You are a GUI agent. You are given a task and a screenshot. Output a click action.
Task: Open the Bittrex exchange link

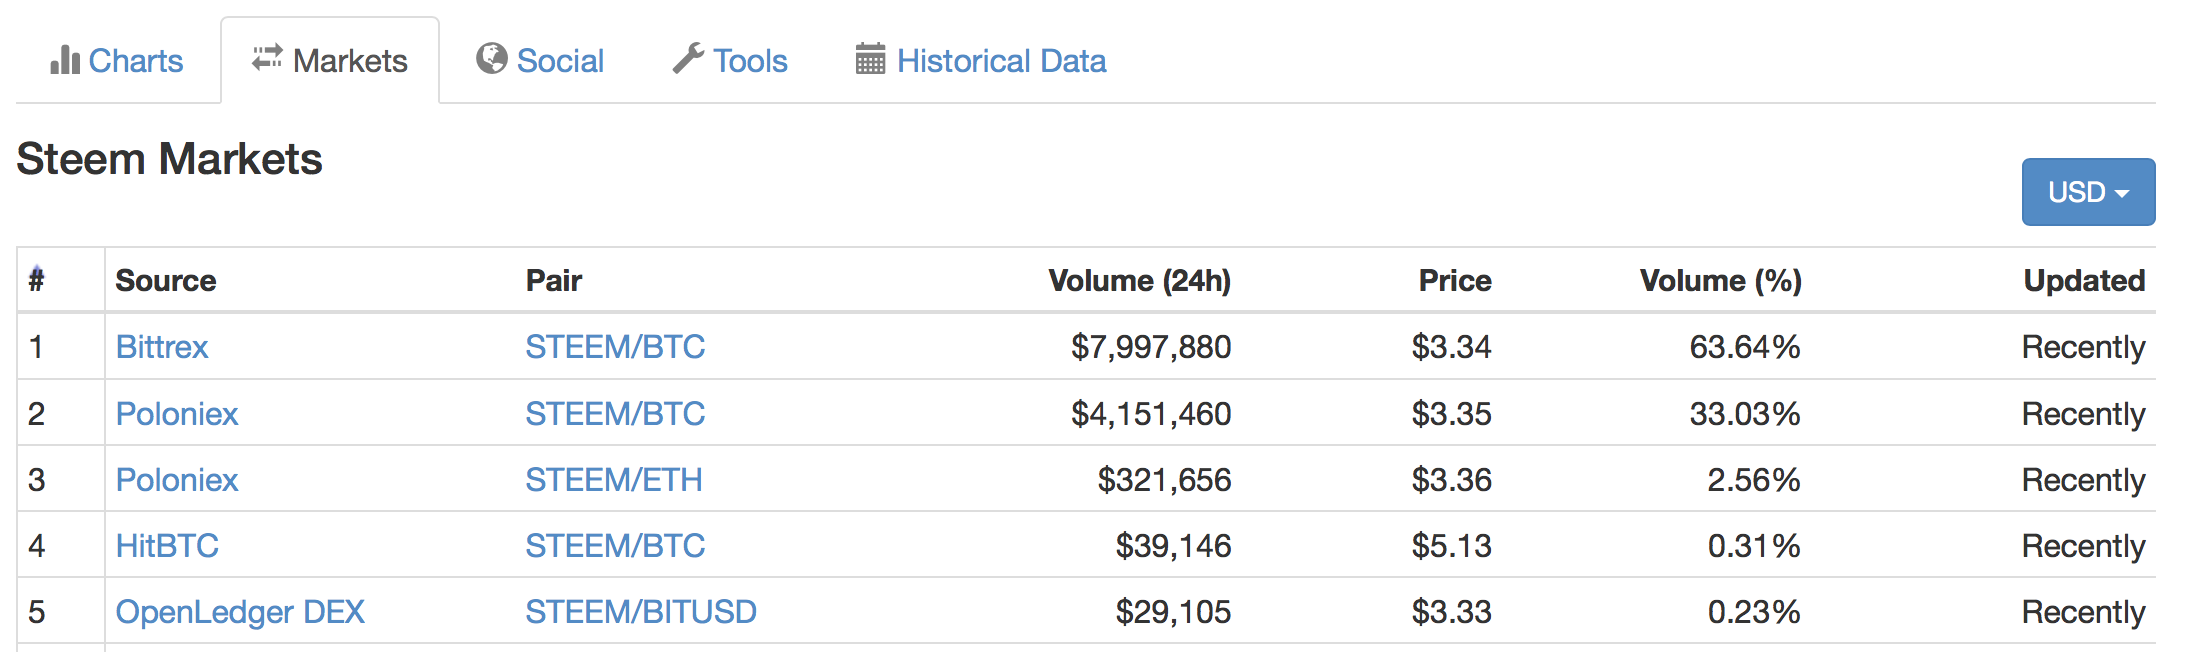[162, 347]
